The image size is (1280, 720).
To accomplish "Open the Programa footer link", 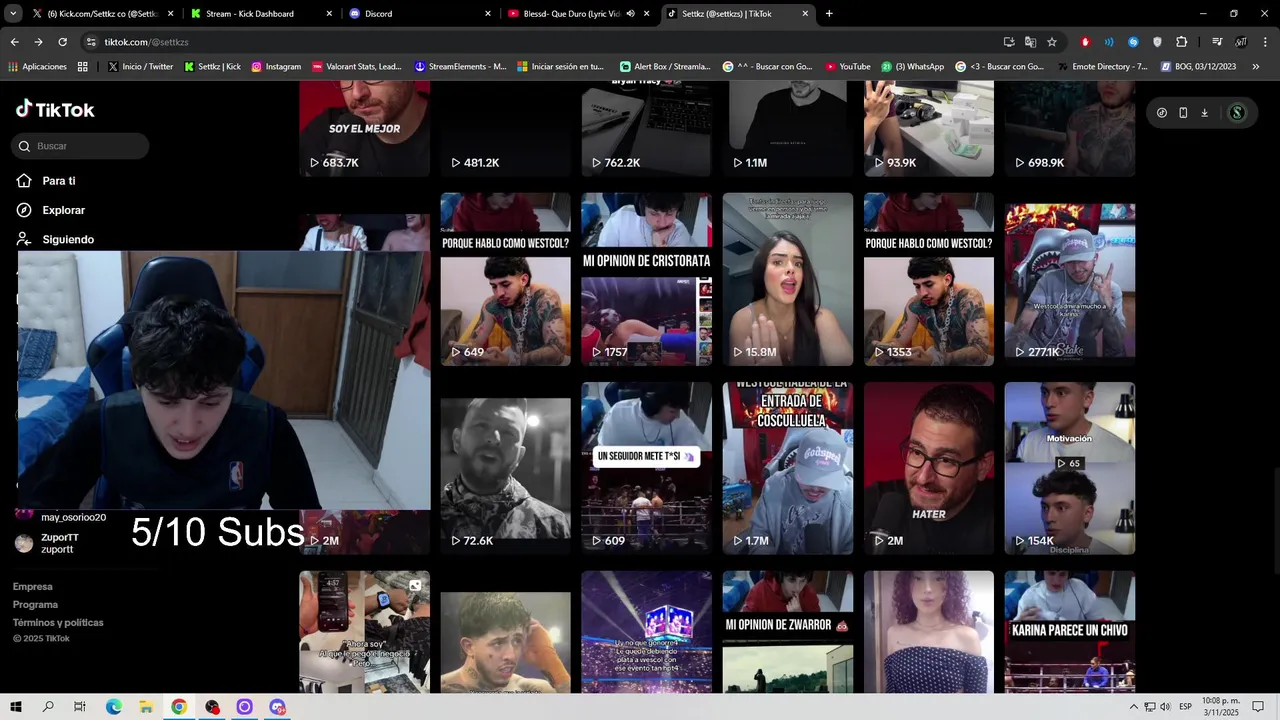I will [x=35, y=605].
